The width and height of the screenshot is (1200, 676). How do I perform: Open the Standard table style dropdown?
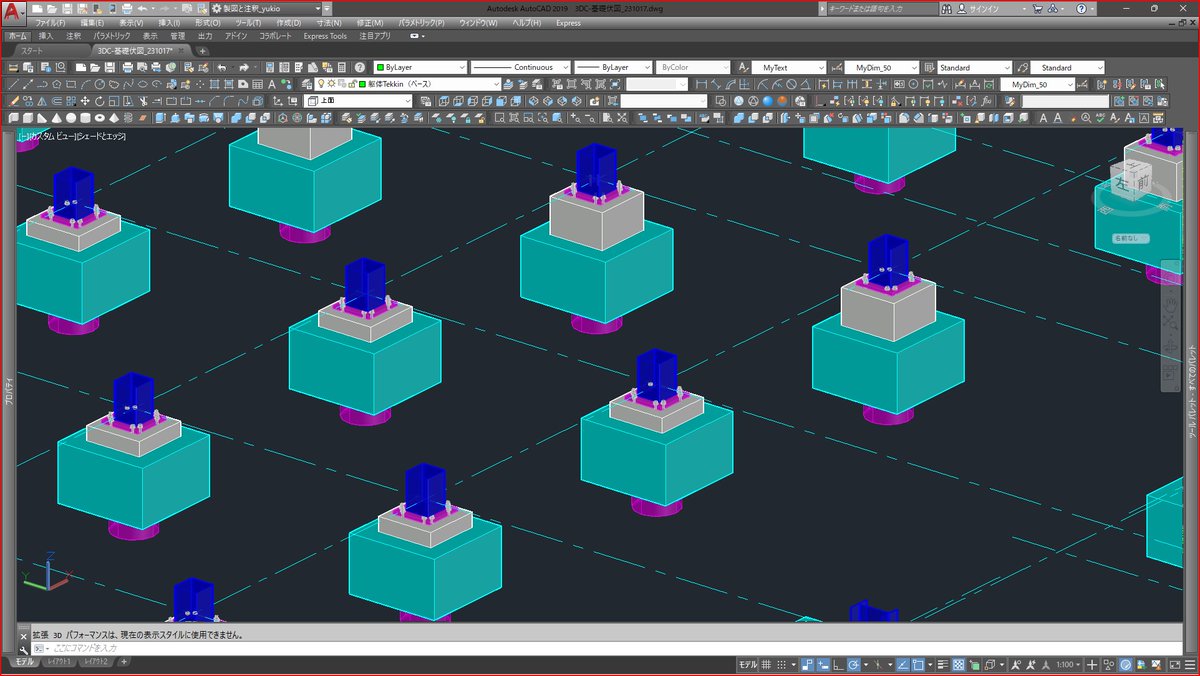click(x=974, y=67)
